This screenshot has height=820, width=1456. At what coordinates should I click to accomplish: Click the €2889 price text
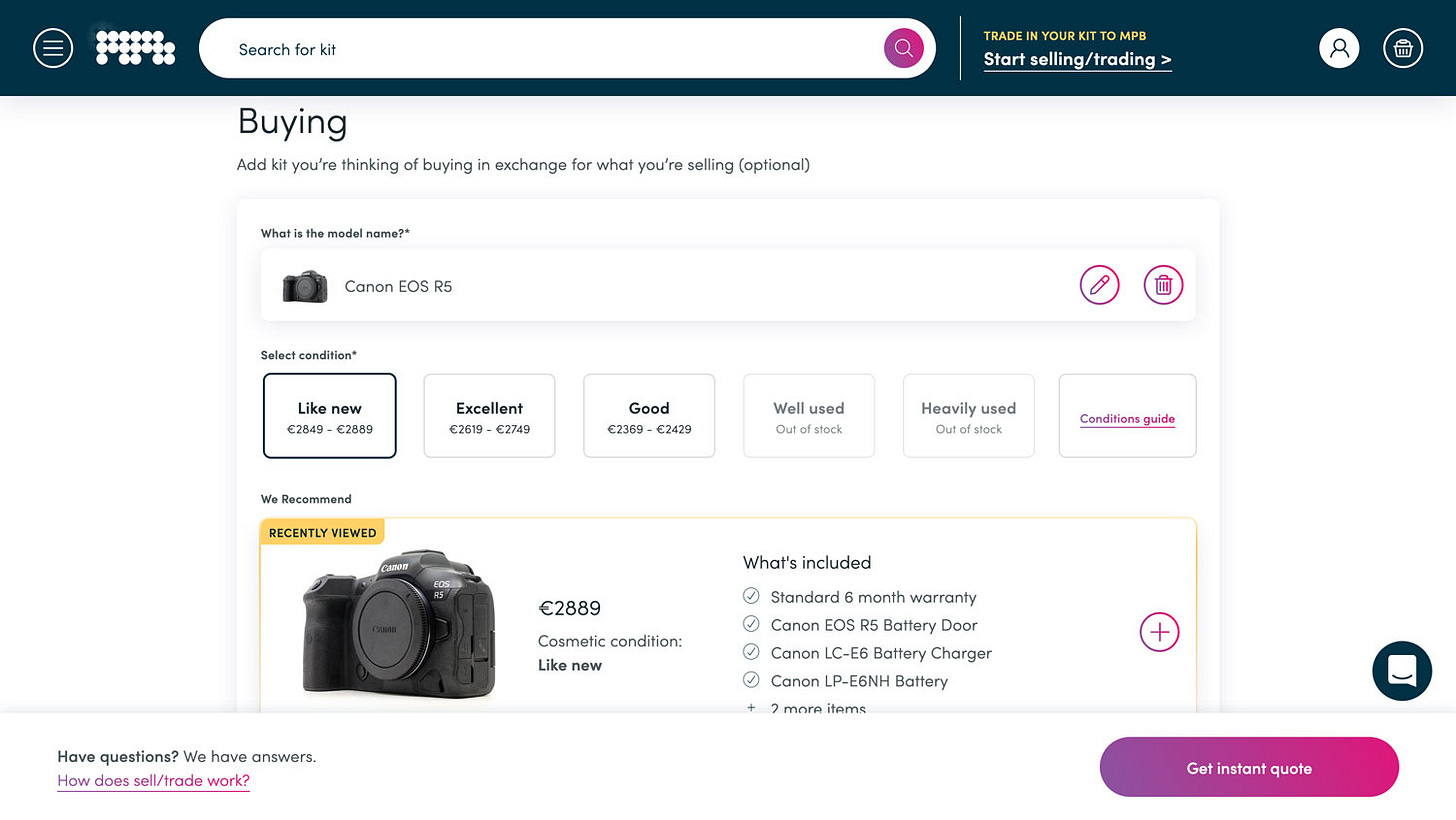(570, 608)
